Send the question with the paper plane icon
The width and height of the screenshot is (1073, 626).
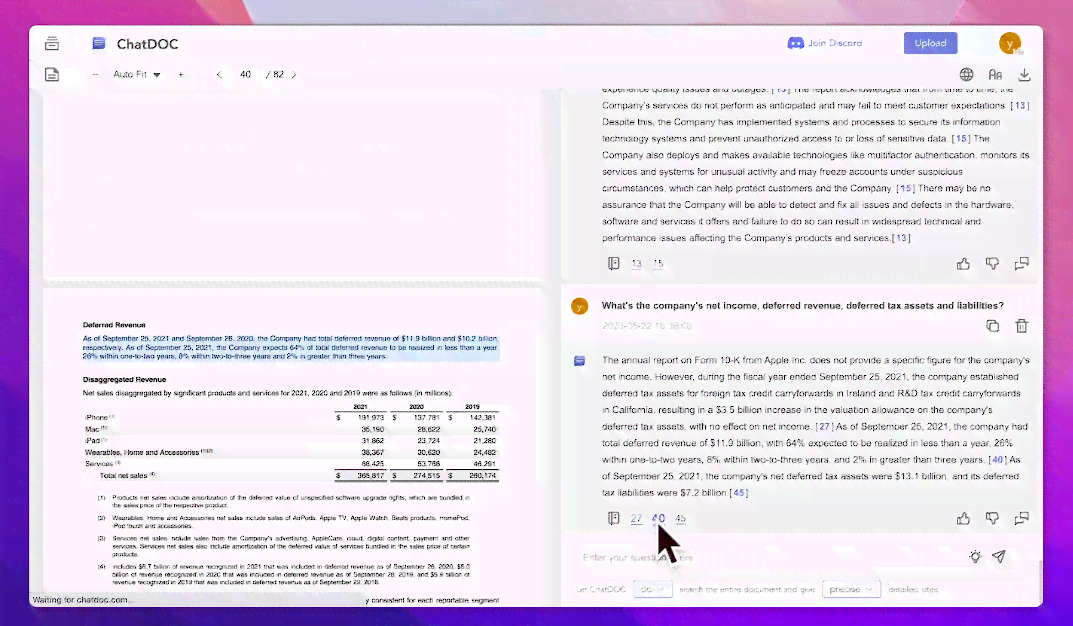pyautogui.click(x=999, y=557)
